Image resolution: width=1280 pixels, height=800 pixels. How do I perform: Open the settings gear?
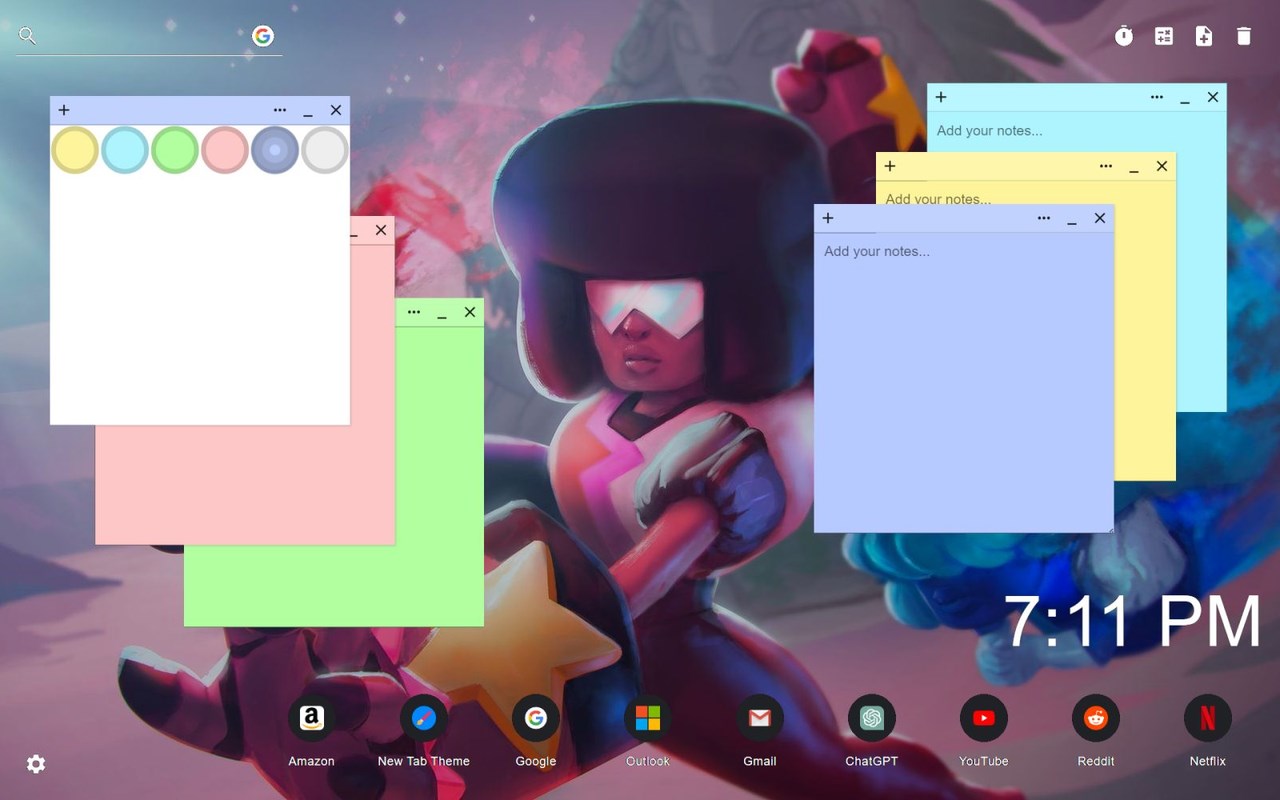point(36,764)
